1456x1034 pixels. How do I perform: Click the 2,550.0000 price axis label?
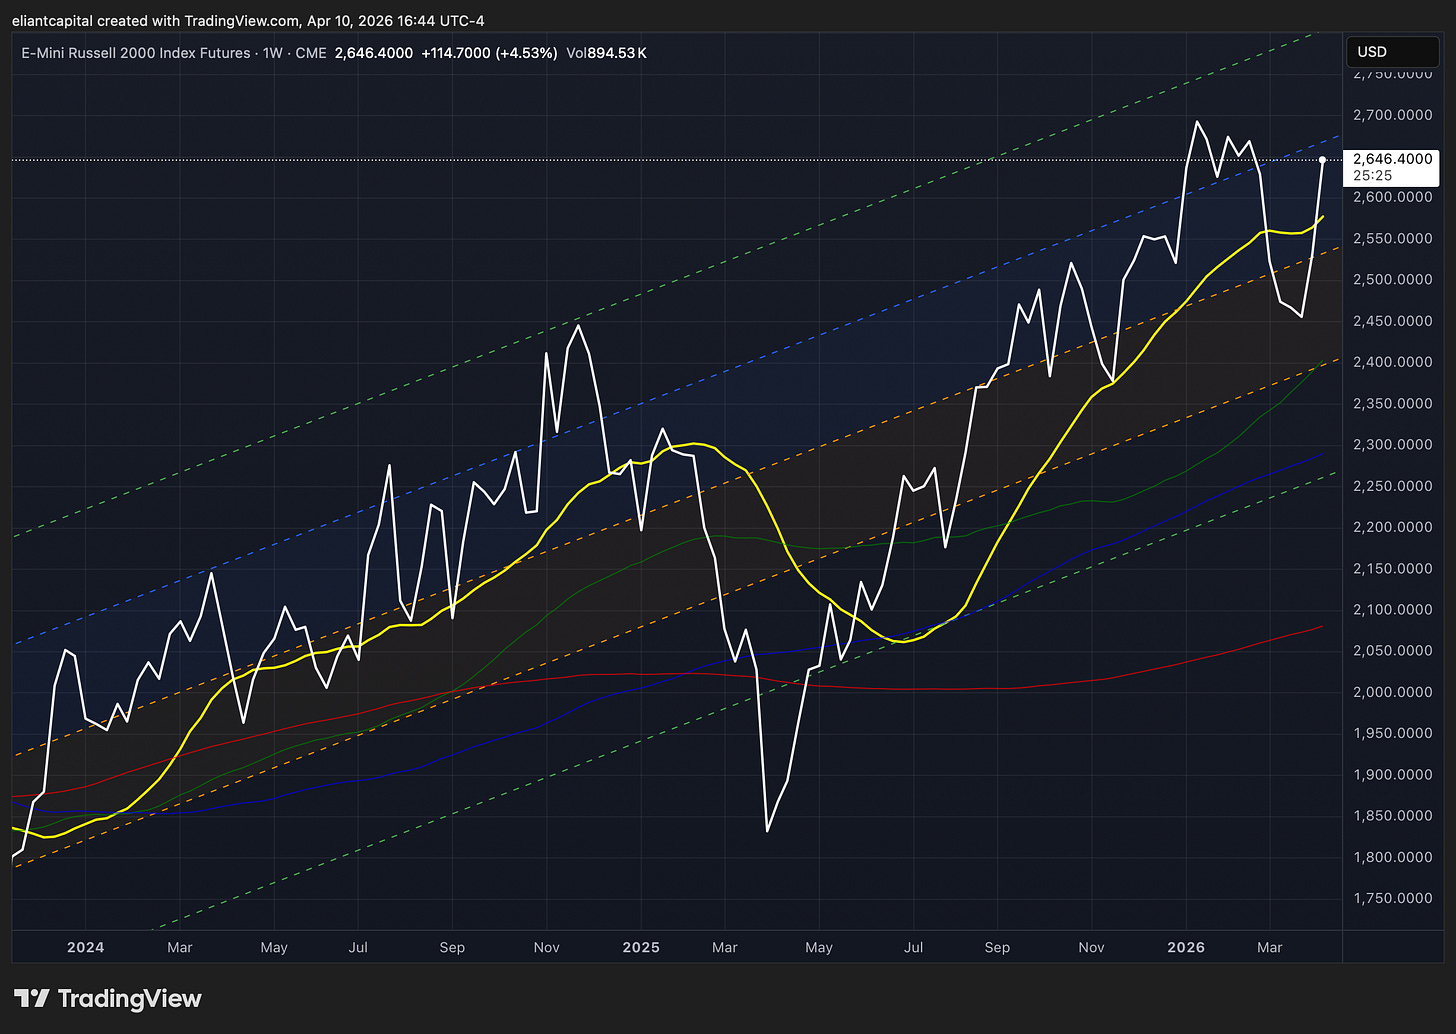click(1391, 239)
